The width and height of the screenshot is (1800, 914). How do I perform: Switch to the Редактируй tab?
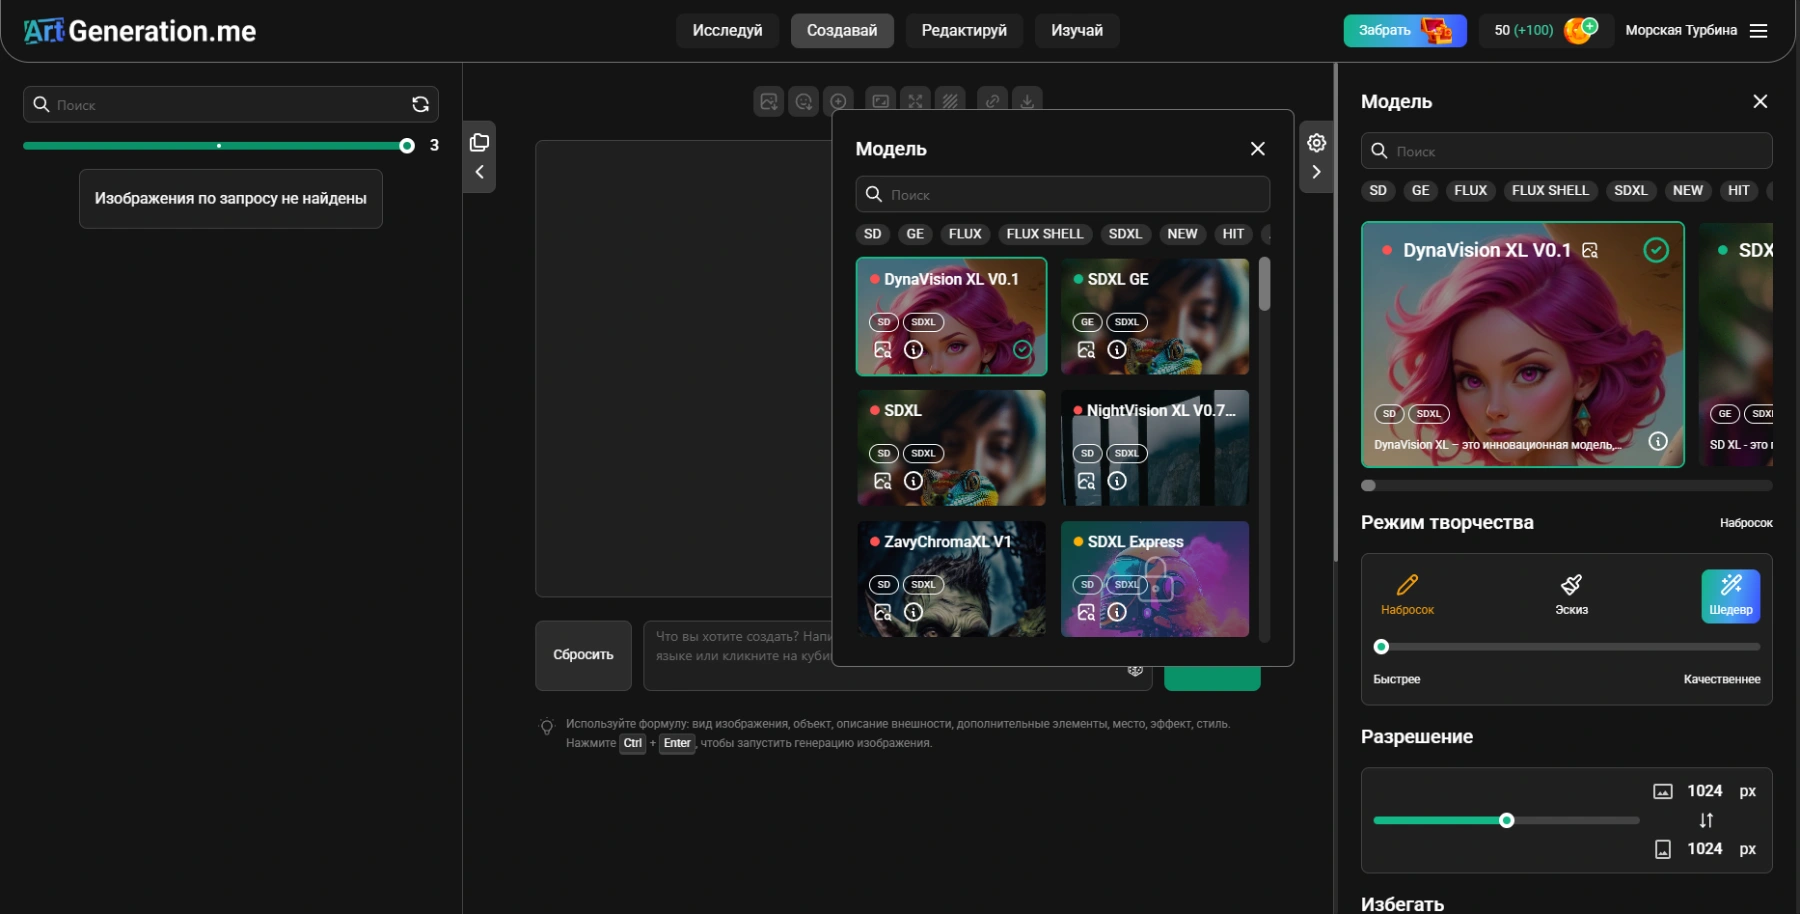[963, 30]
